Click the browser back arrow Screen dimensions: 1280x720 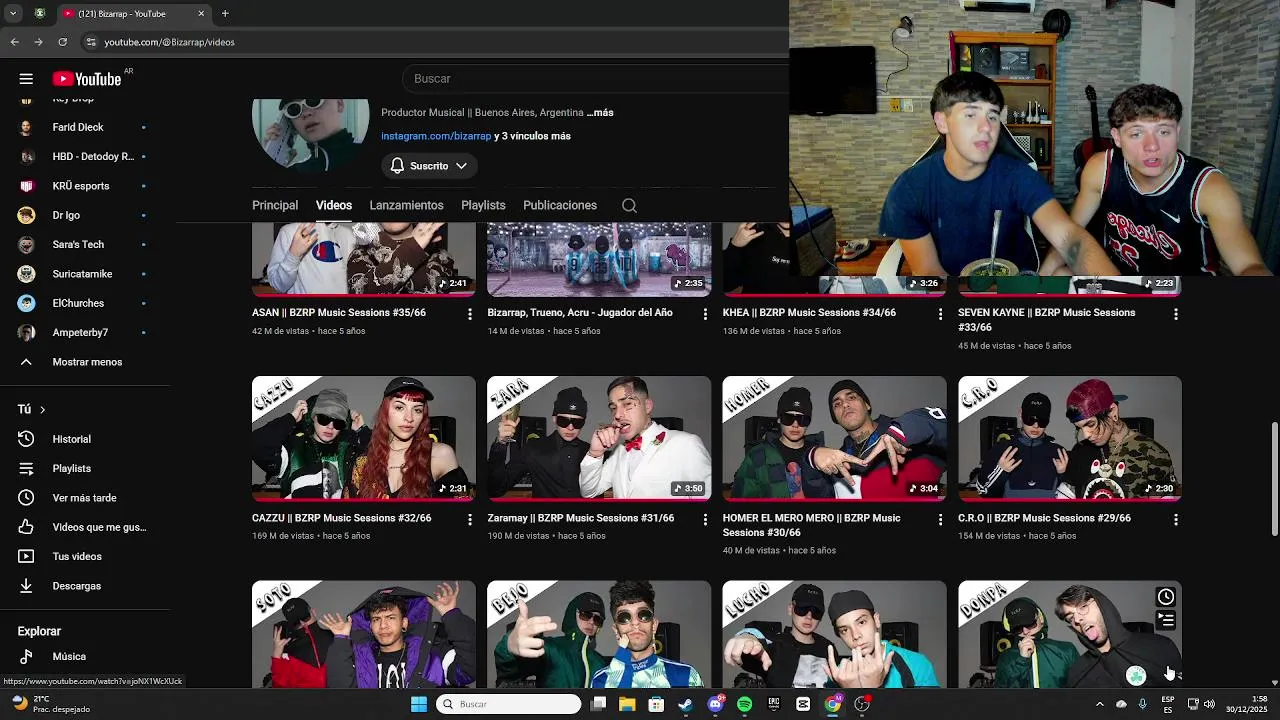(x=14, y=42)
